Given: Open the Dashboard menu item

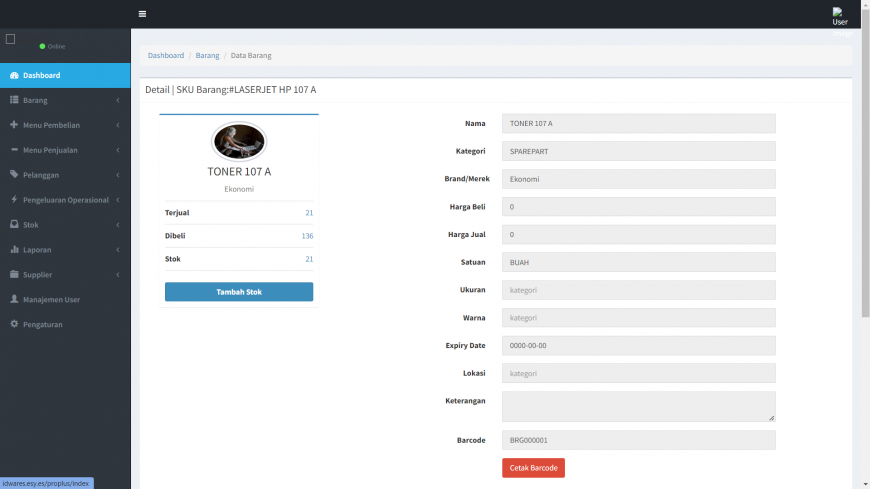Looking at the screenshot, I should tap(65, 75).
